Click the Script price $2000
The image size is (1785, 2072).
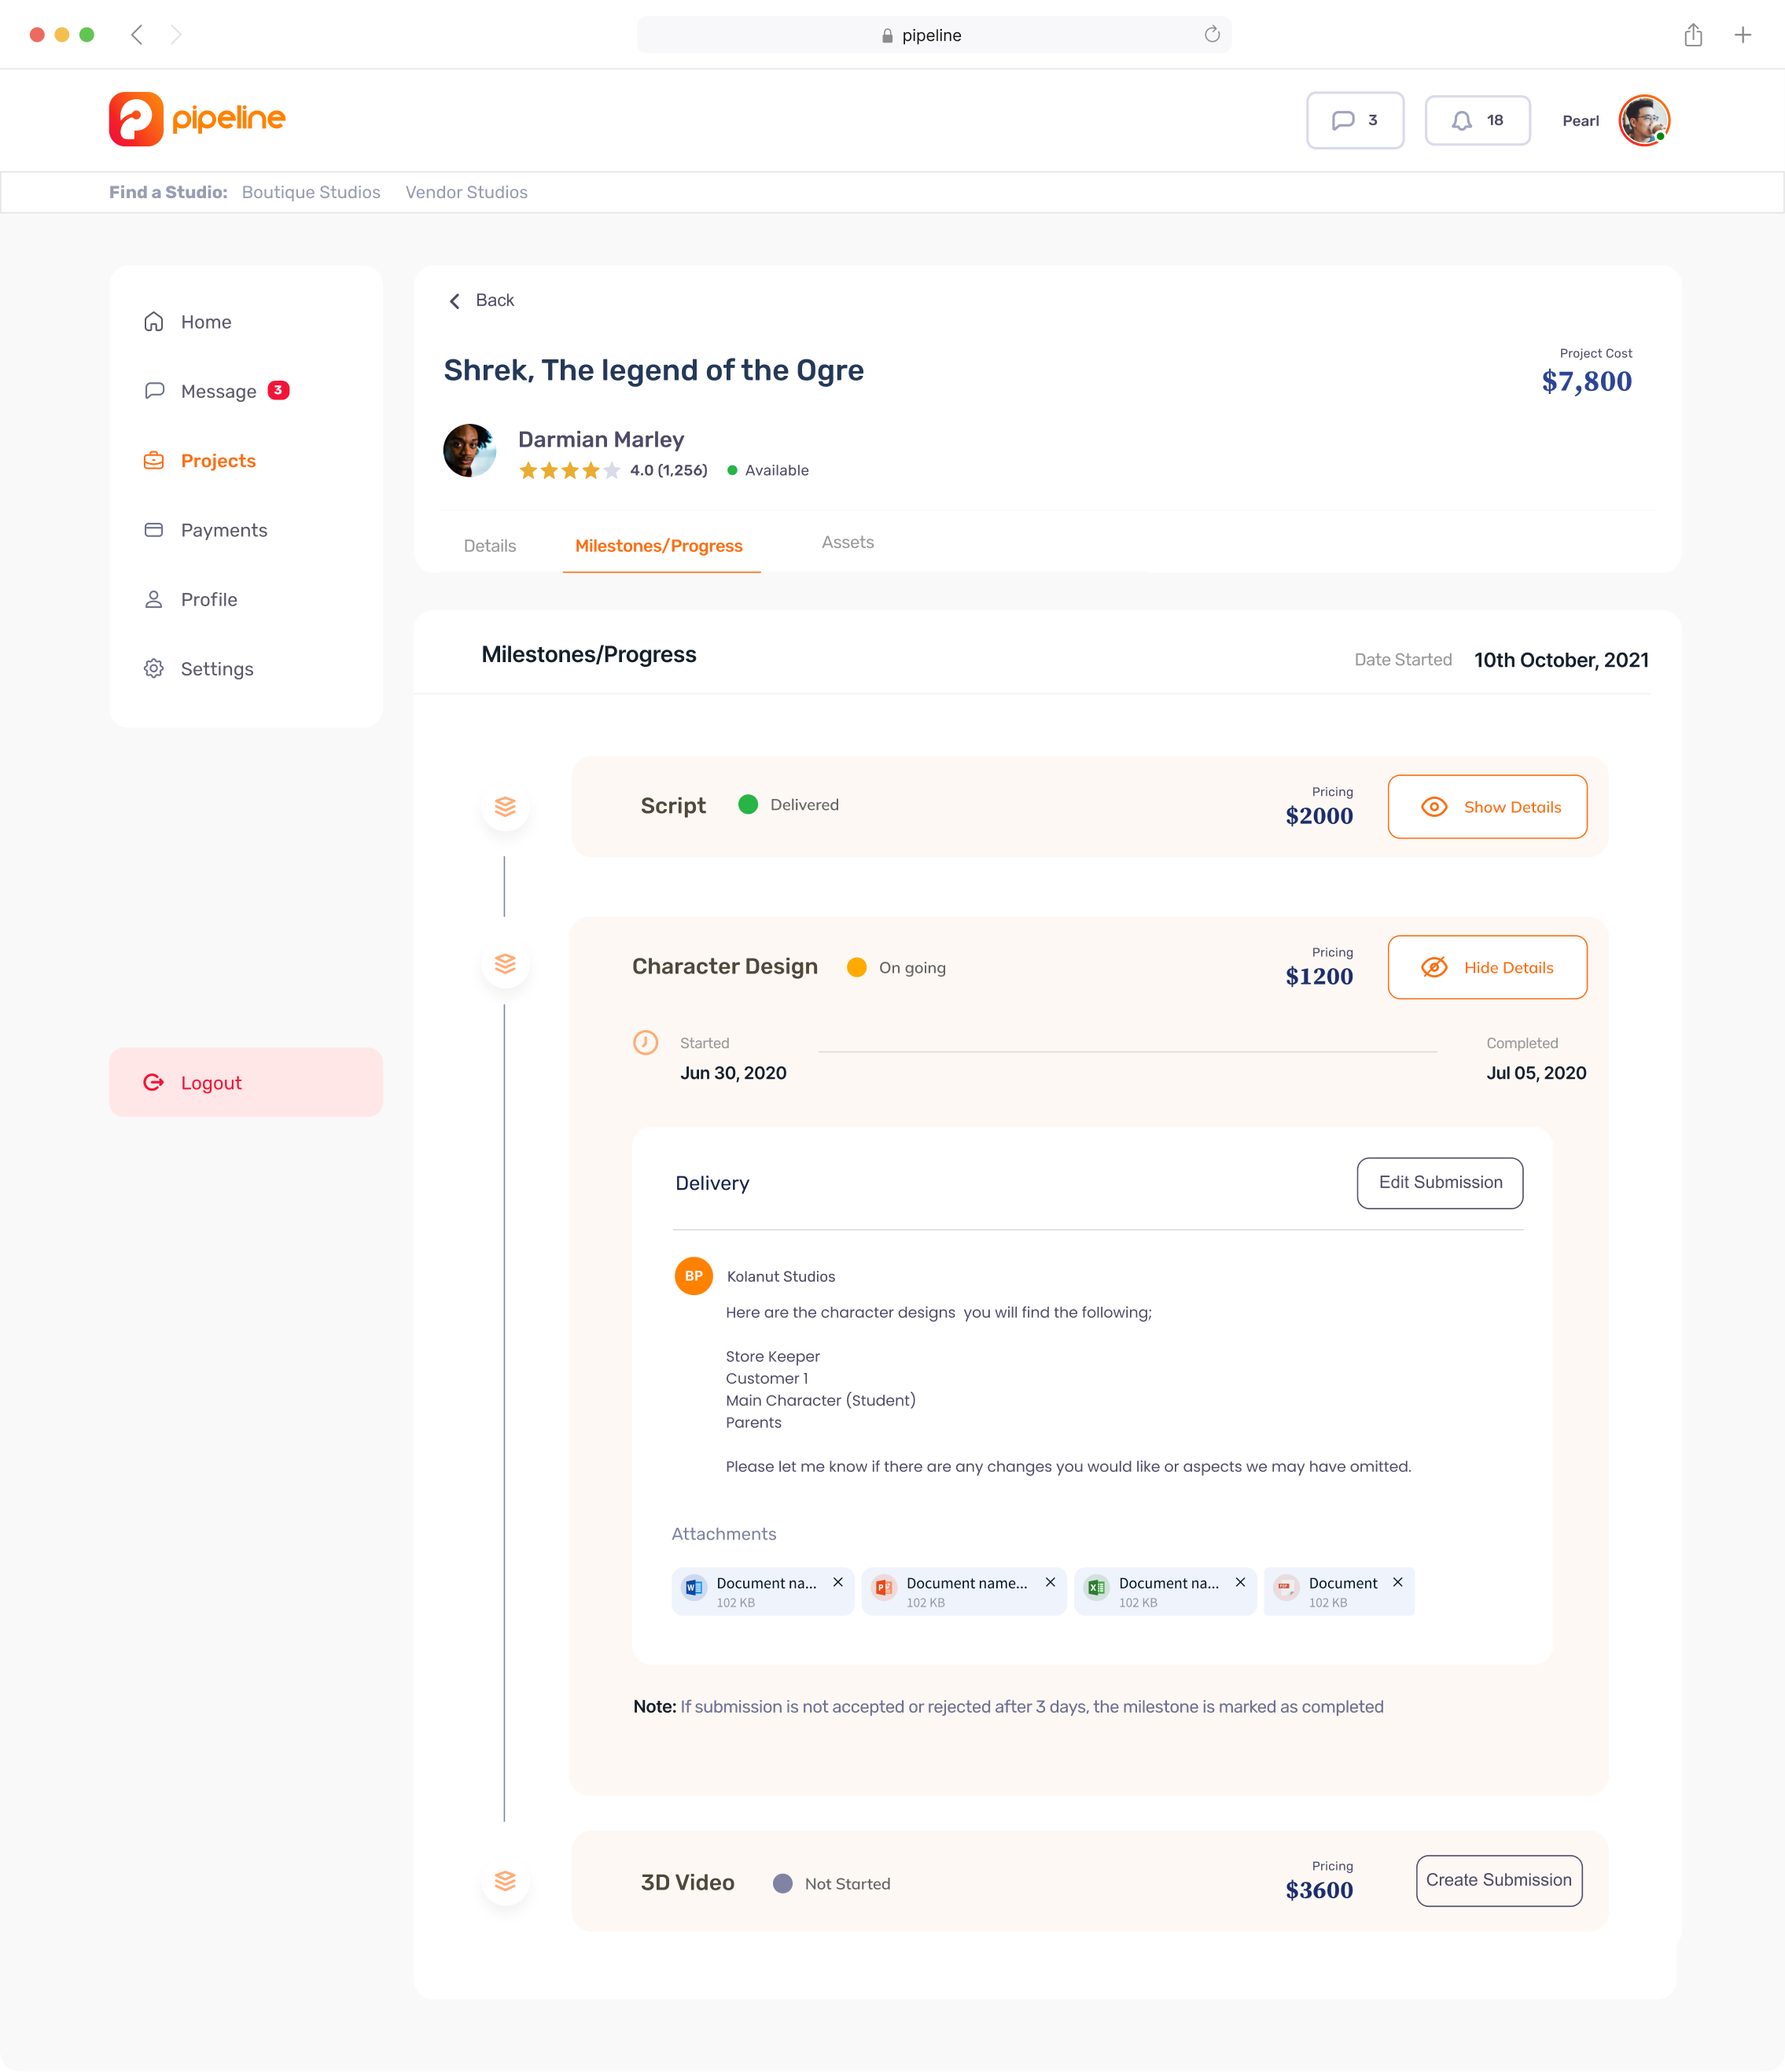click(x=1319, y=816)
